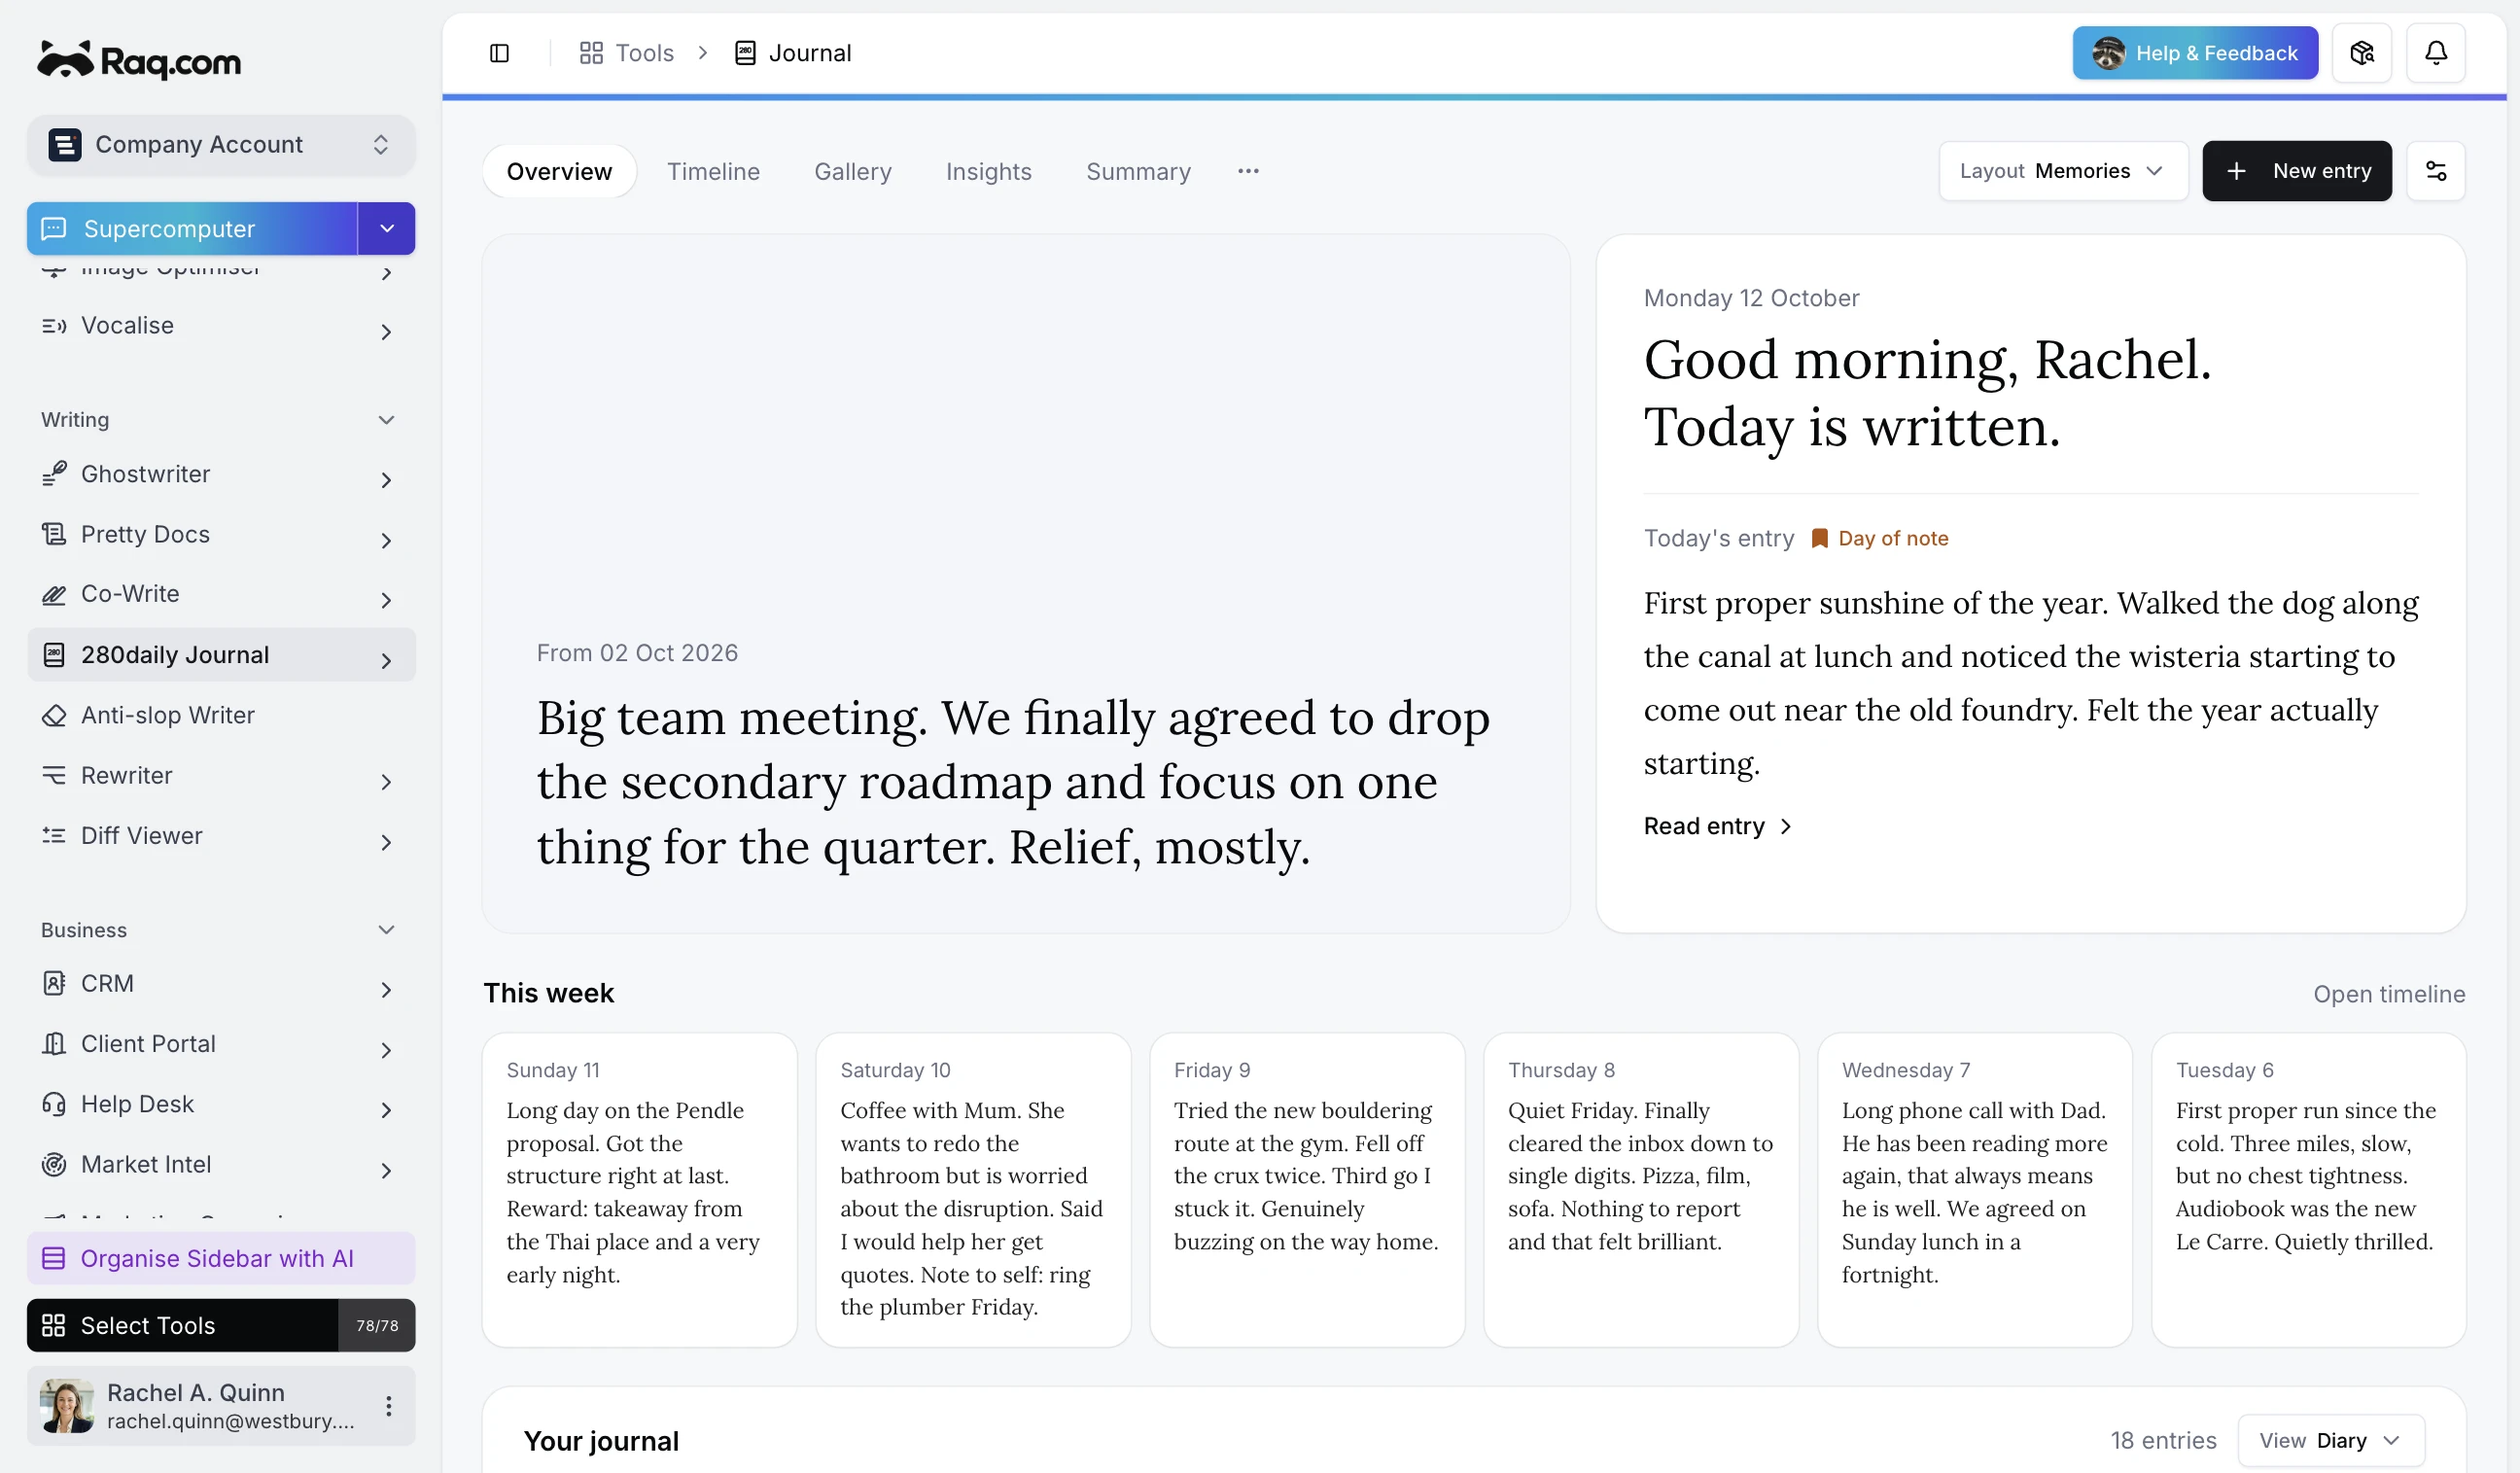The width and height of the screenshot is (2520, 1473).
Task: Open Pretty Docs in sidebar
Action: (x=221, y=534)
